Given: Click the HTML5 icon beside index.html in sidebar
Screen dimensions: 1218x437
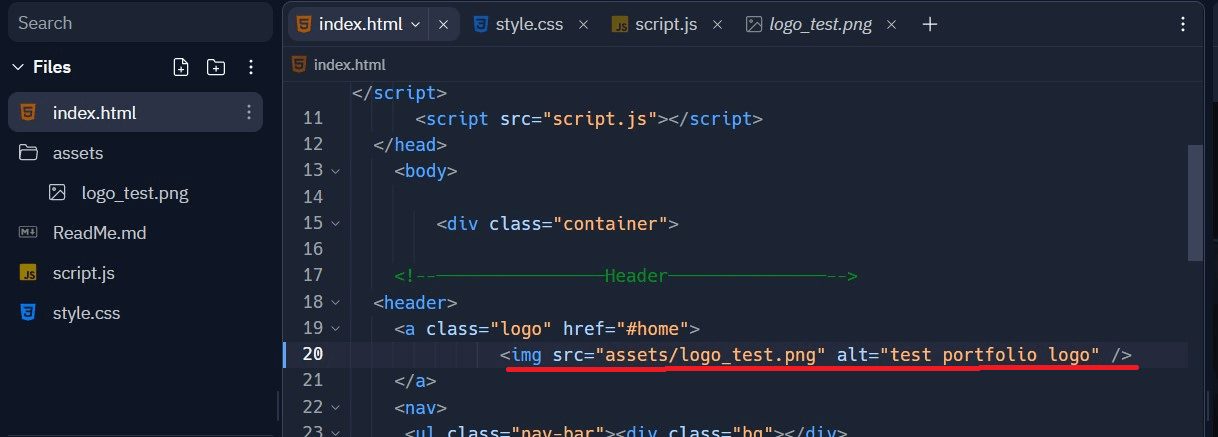Looking at the screenshot, I should [x=29, y=112].
